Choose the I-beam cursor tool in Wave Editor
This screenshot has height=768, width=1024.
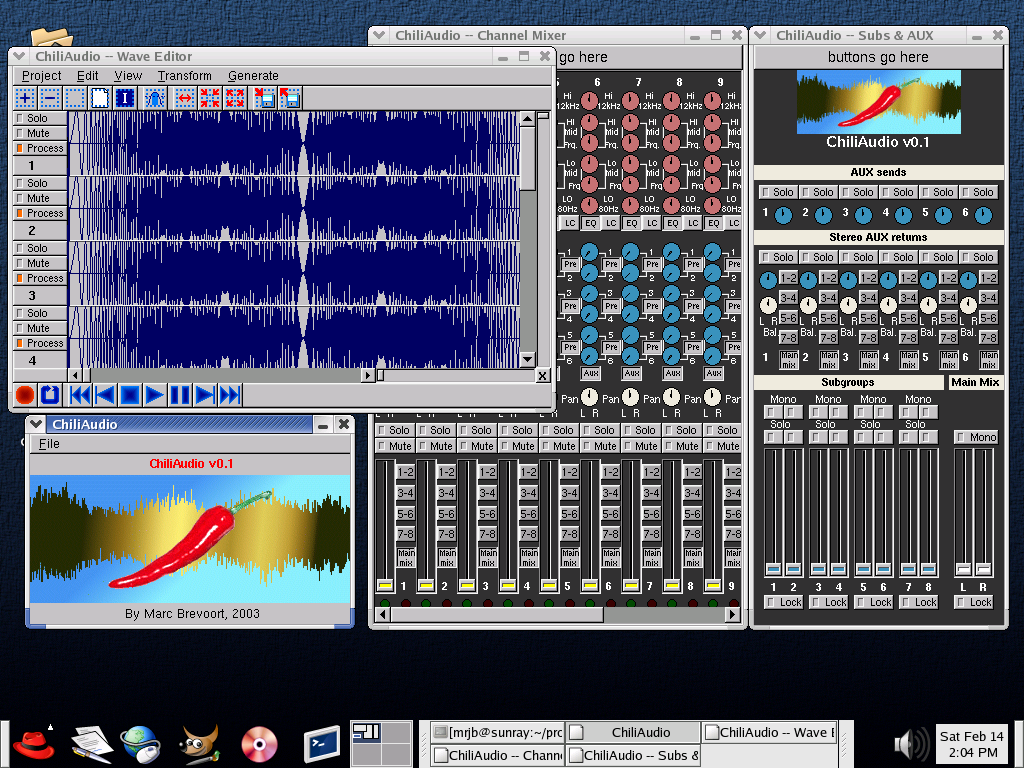tap(125, 99)
